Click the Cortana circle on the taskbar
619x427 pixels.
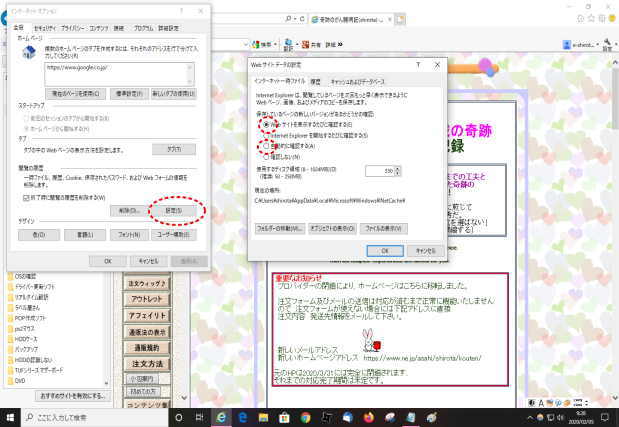[179, 418]
